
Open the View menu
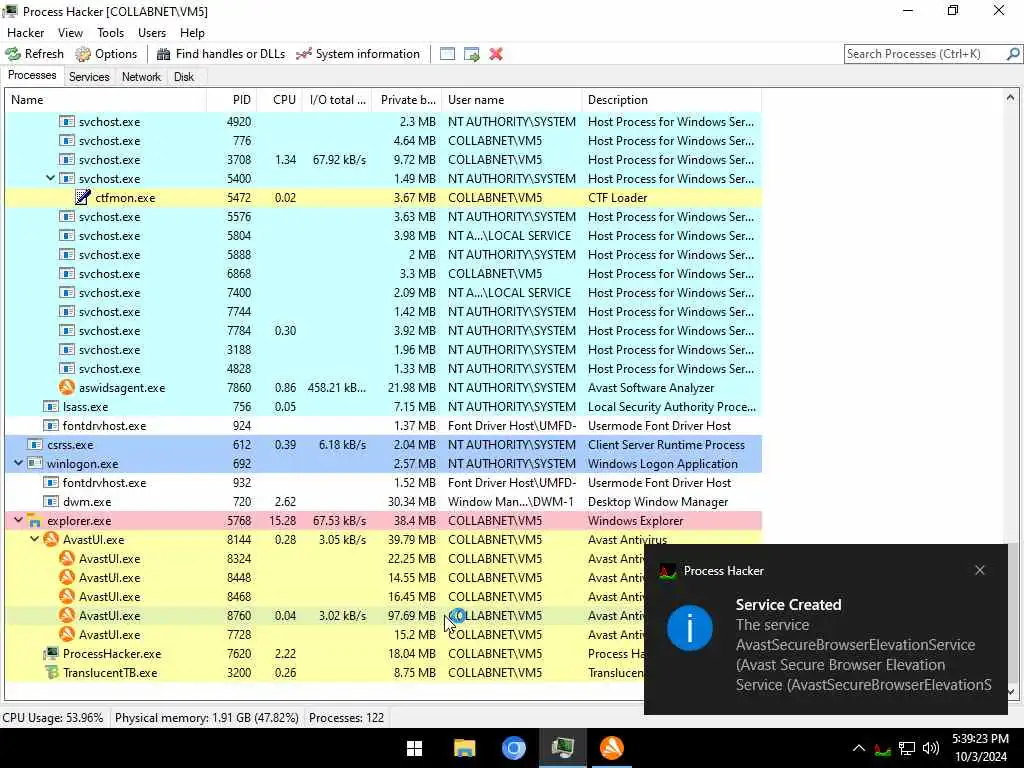coord(70,33)
